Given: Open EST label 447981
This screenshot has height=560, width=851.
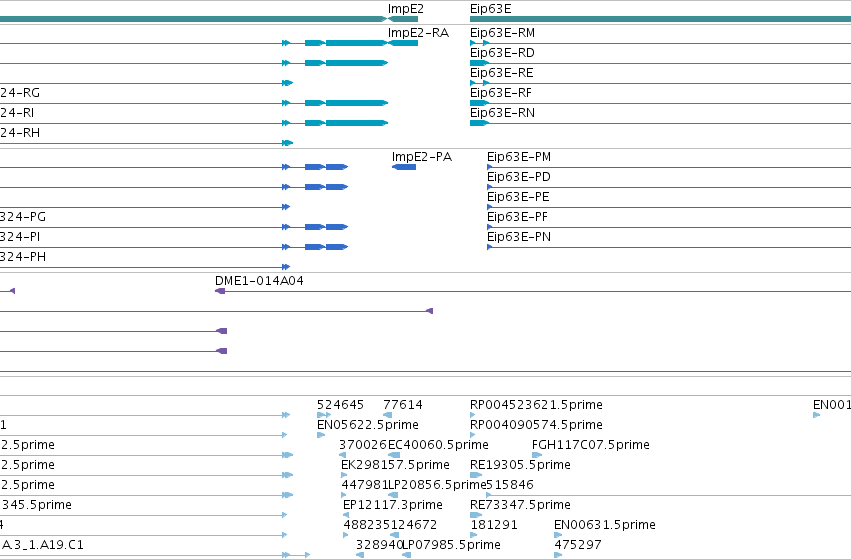Looking at the screenshot, I should [365, 485].
